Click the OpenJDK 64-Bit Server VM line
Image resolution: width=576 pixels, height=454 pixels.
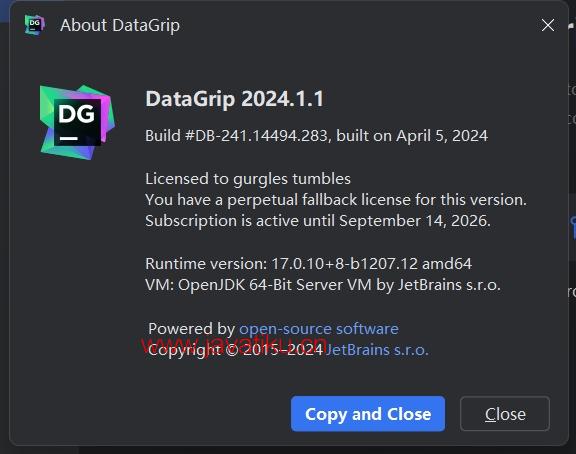coord(323,285)
